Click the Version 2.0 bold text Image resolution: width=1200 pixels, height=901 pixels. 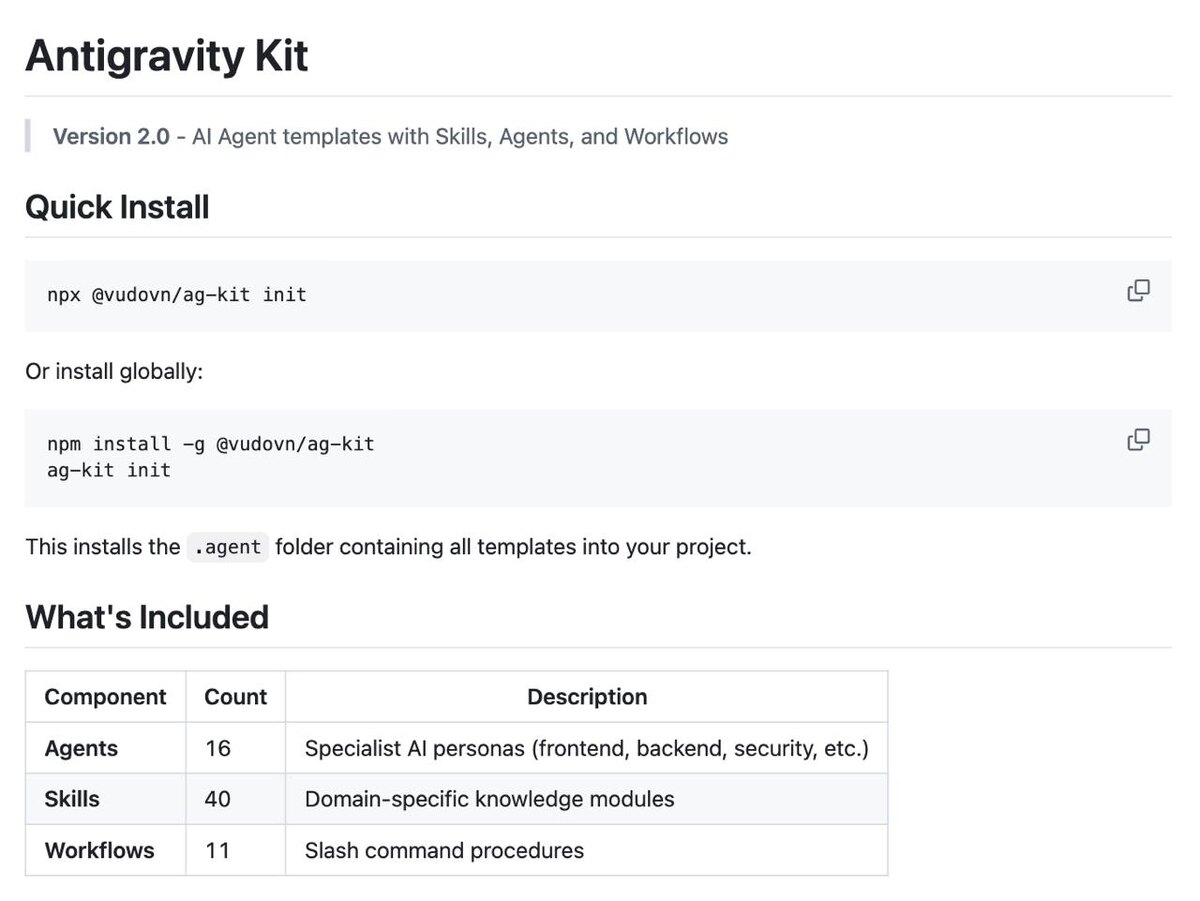111,137
